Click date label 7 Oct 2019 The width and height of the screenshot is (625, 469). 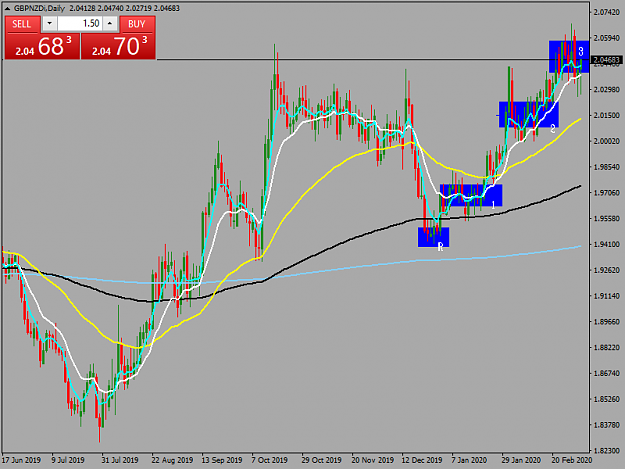(x=269, y=460)
